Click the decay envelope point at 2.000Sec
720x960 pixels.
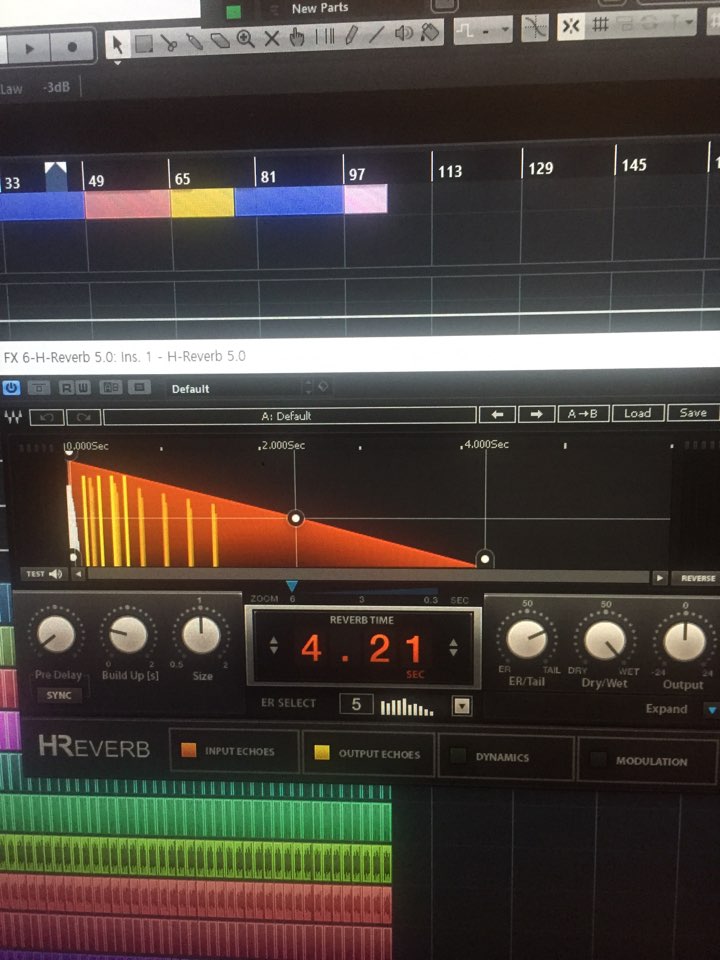click(296, 519)
